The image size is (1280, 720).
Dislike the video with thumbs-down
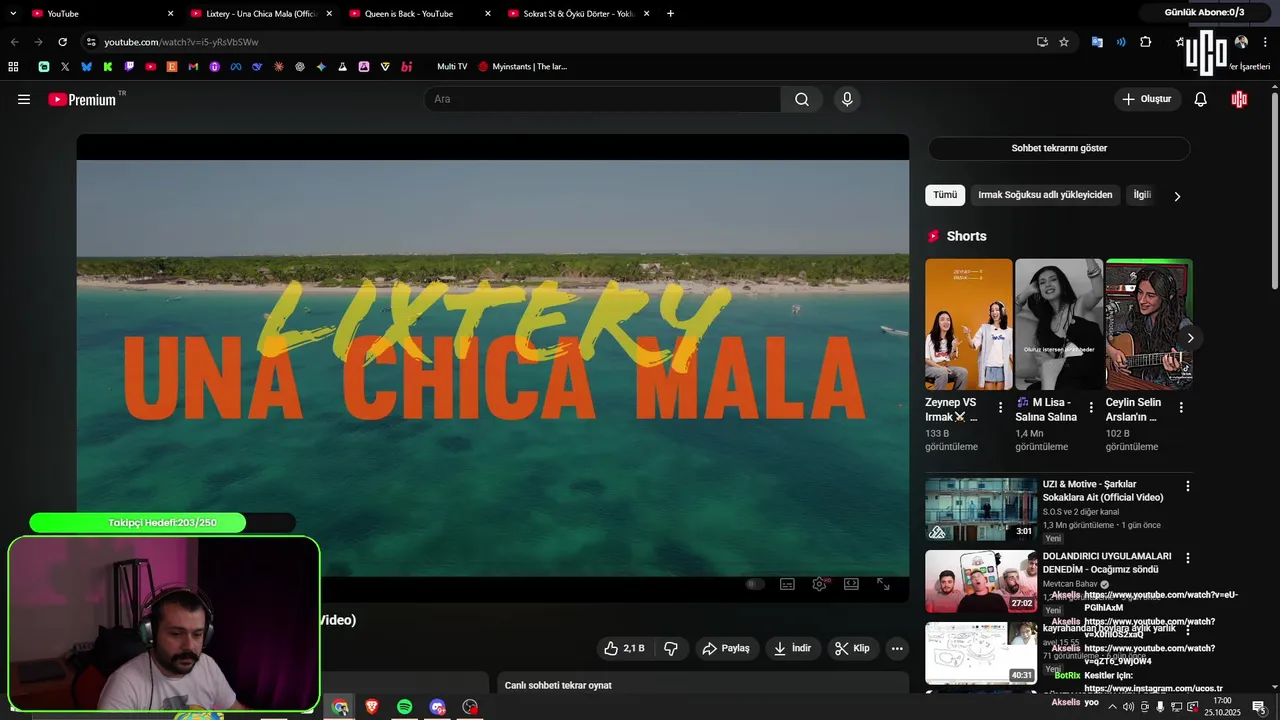click(671, 648)
